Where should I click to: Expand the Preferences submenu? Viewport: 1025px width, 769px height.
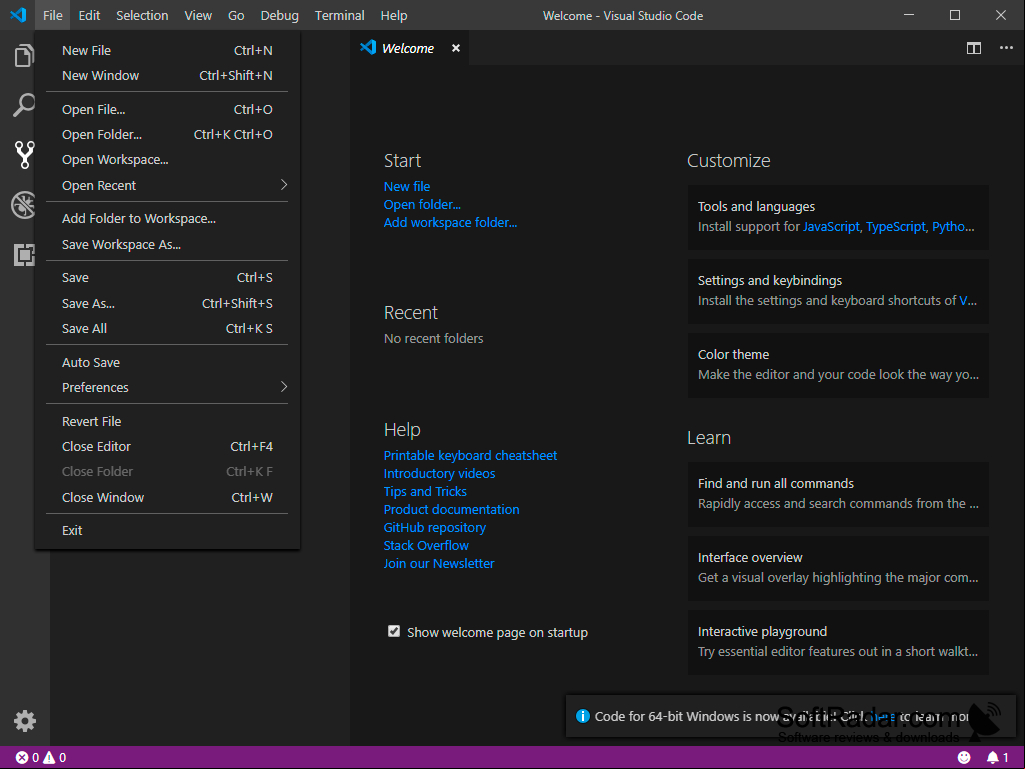167,387
